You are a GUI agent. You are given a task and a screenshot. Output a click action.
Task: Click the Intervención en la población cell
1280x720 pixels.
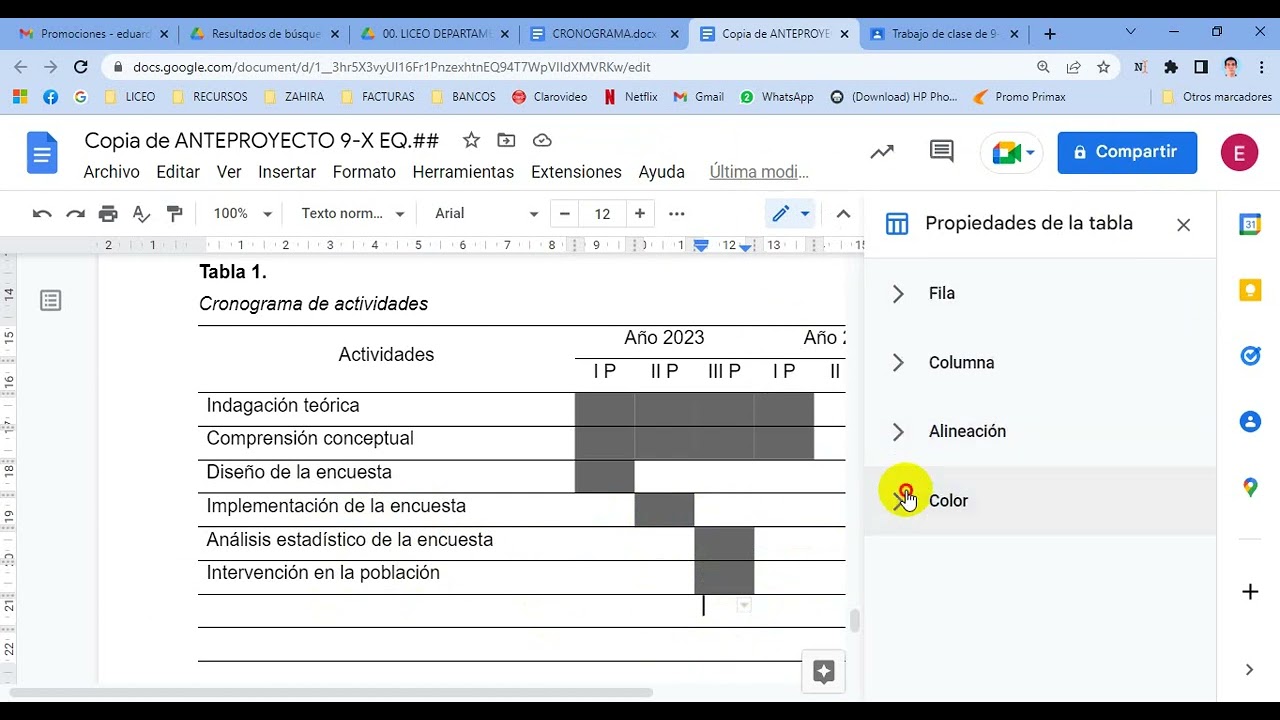(x=386, y=577)
